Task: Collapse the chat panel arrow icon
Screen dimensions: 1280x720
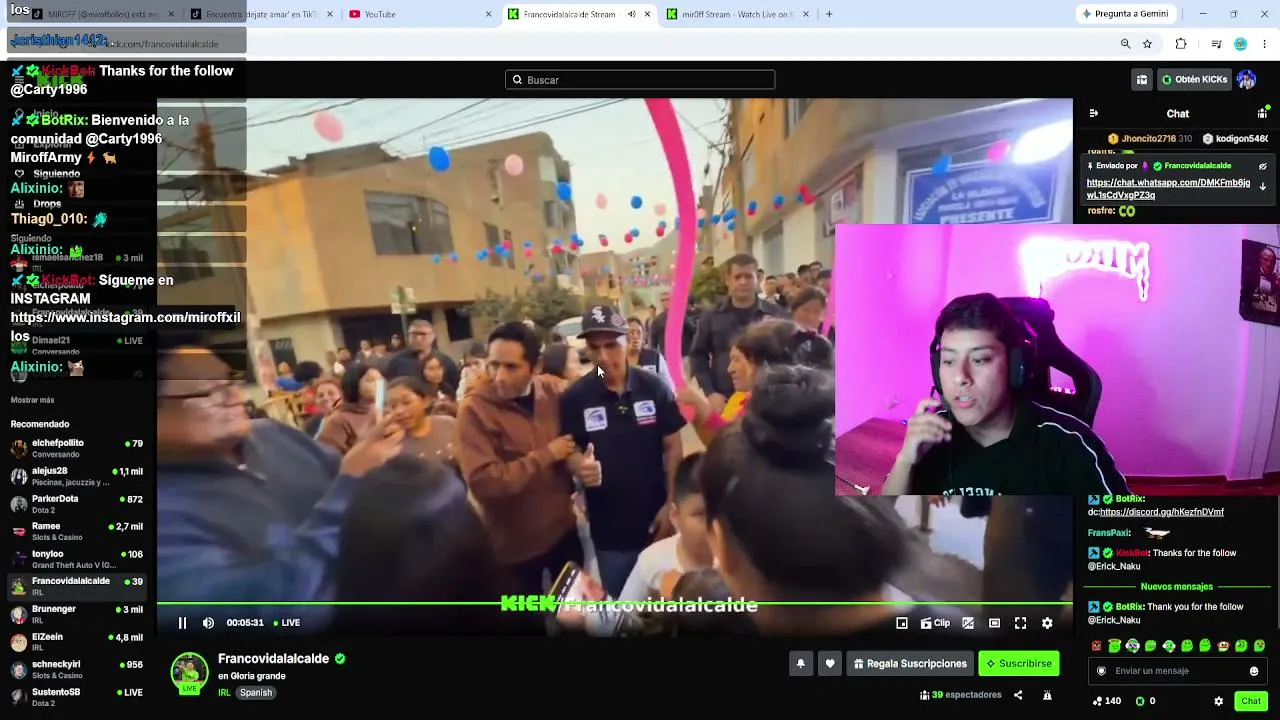Action: [x=1093, y=113]
